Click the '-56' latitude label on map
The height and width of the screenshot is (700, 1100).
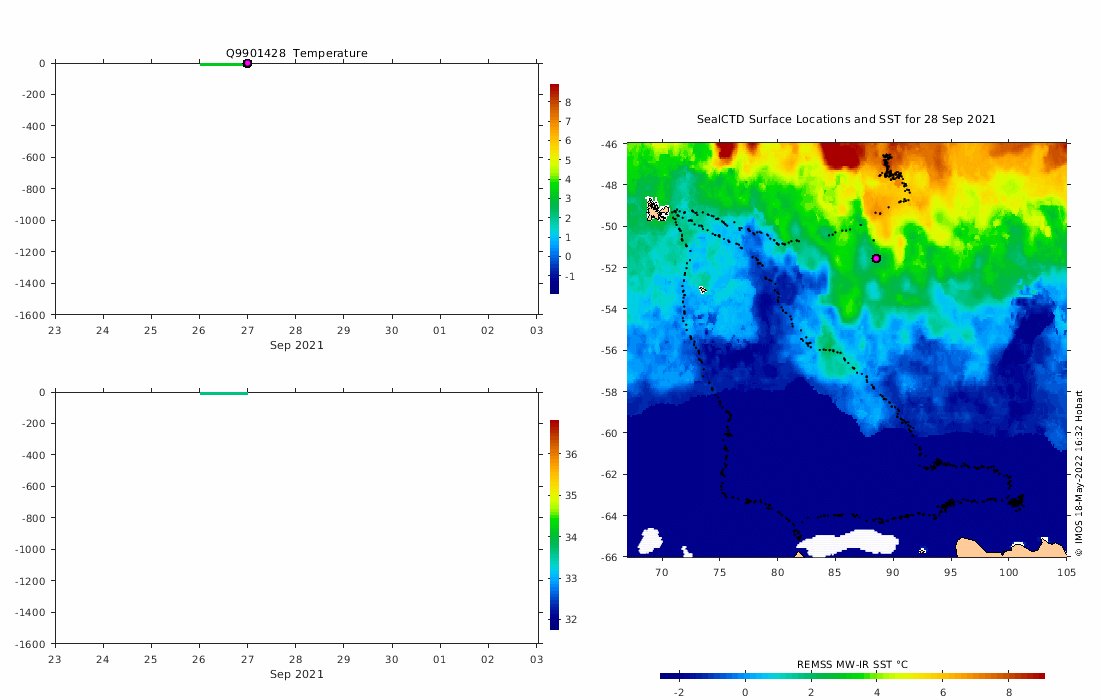(x=609, y=351)
